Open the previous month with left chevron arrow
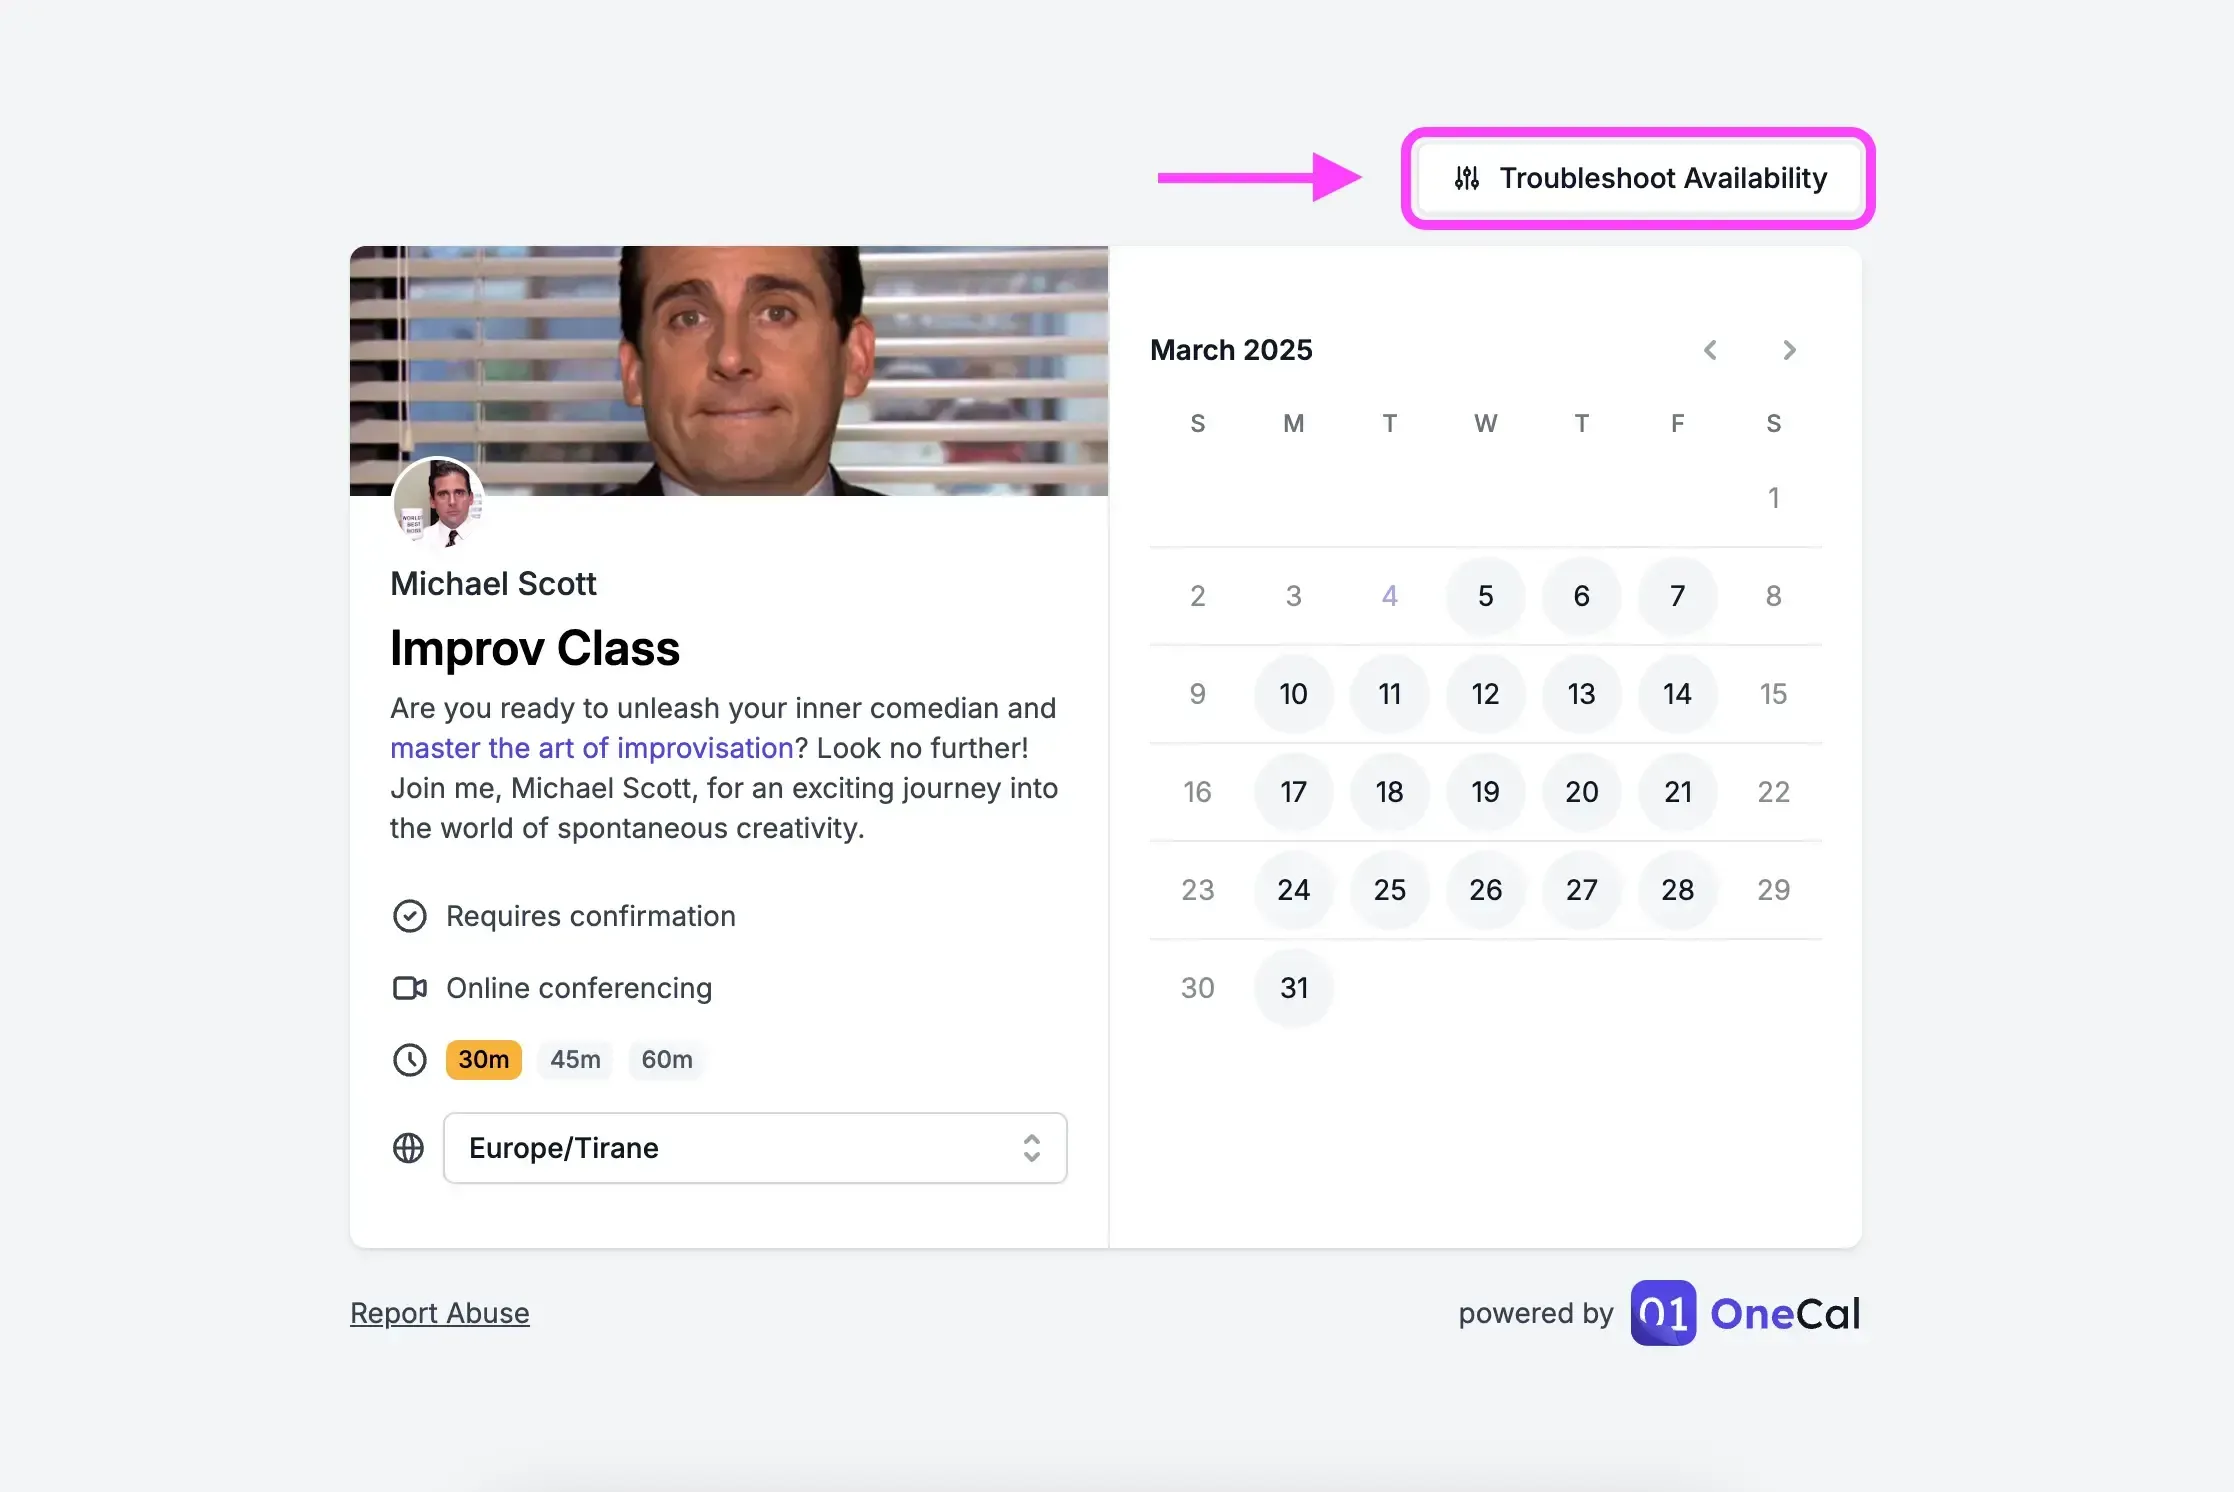The height and width of the screenshot is (1492, 2234). pos(1710,350)
